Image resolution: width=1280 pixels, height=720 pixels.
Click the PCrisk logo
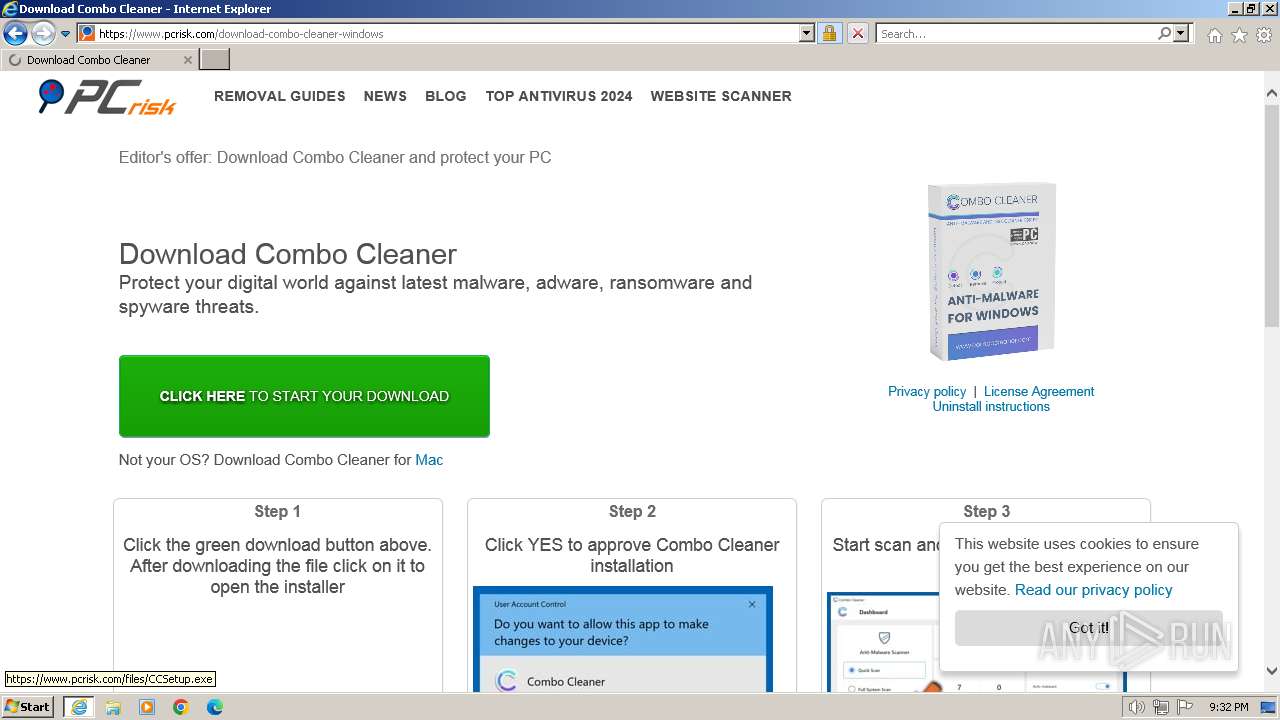point(107,97)
